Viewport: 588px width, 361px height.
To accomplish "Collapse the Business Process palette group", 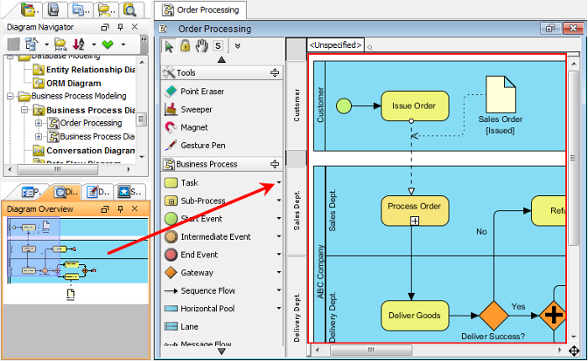I will click(275, 164).
